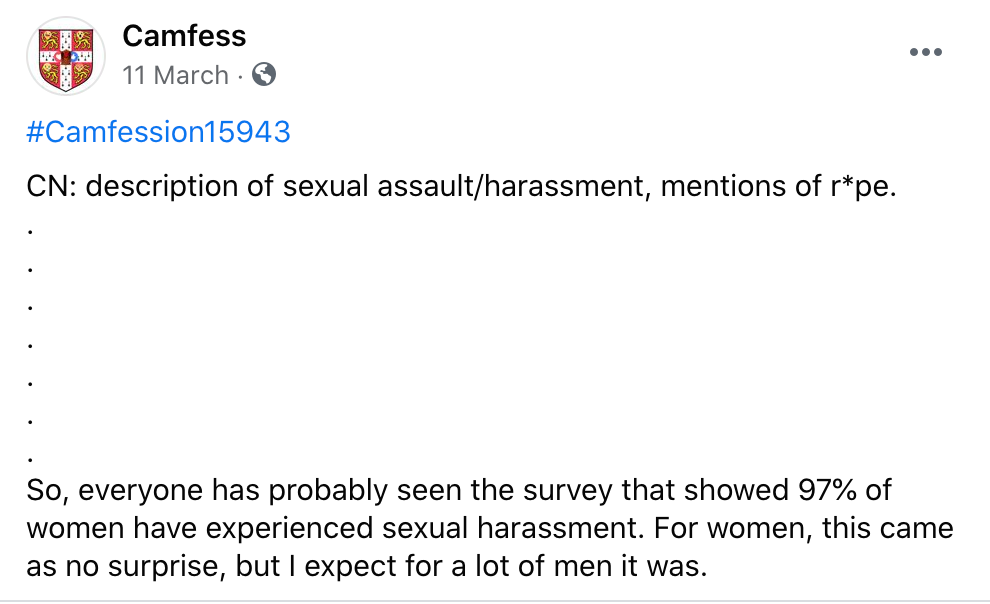Open the Camfess crest profile picture
Screen dimensions: 990x604
click(x=66, y=56)
